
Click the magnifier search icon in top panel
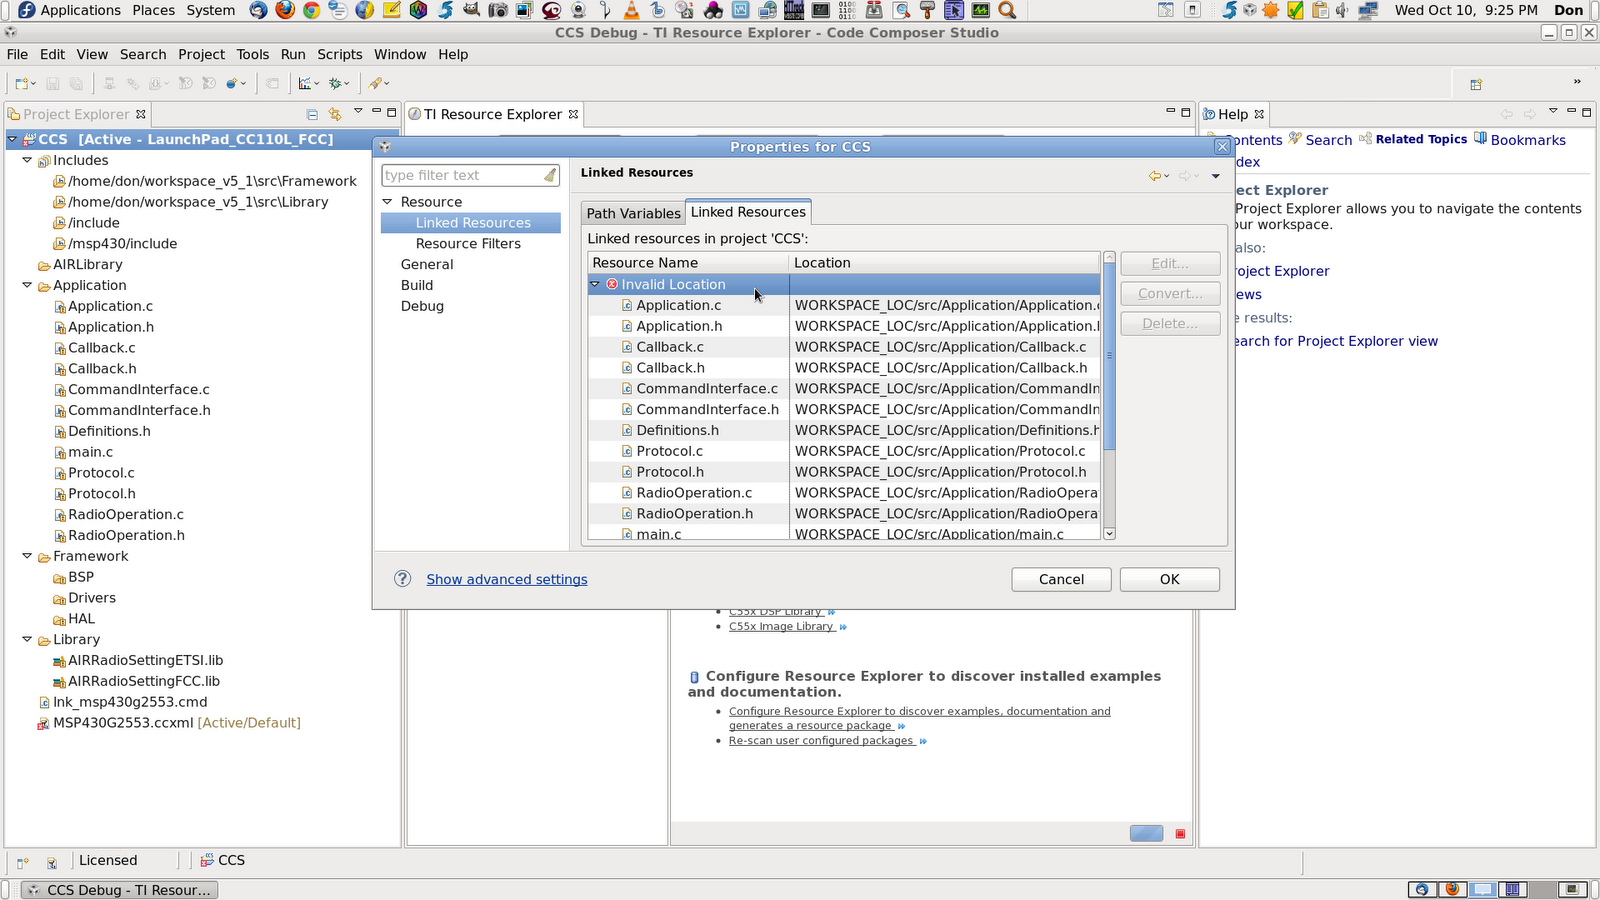[x=1007, y=10]
